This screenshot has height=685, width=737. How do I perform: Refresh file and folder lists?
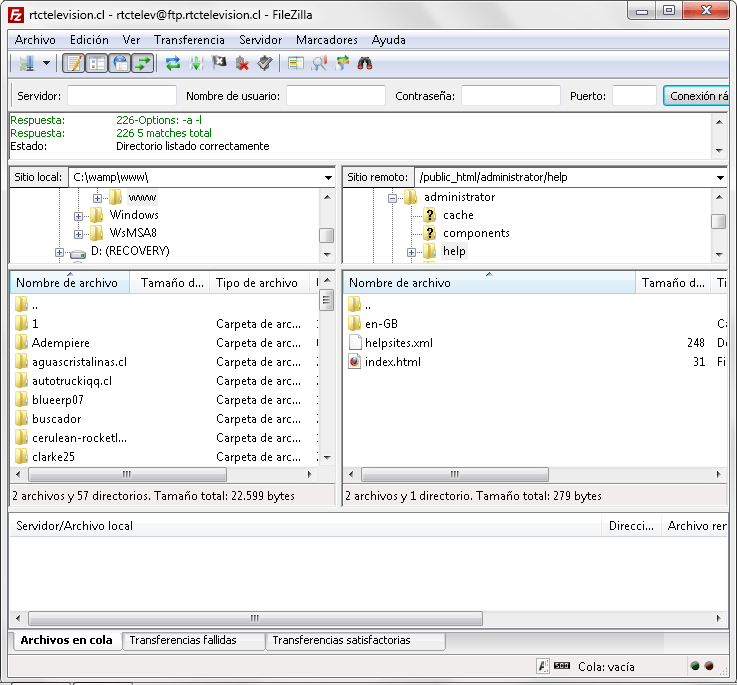click(x=173, y=63)
